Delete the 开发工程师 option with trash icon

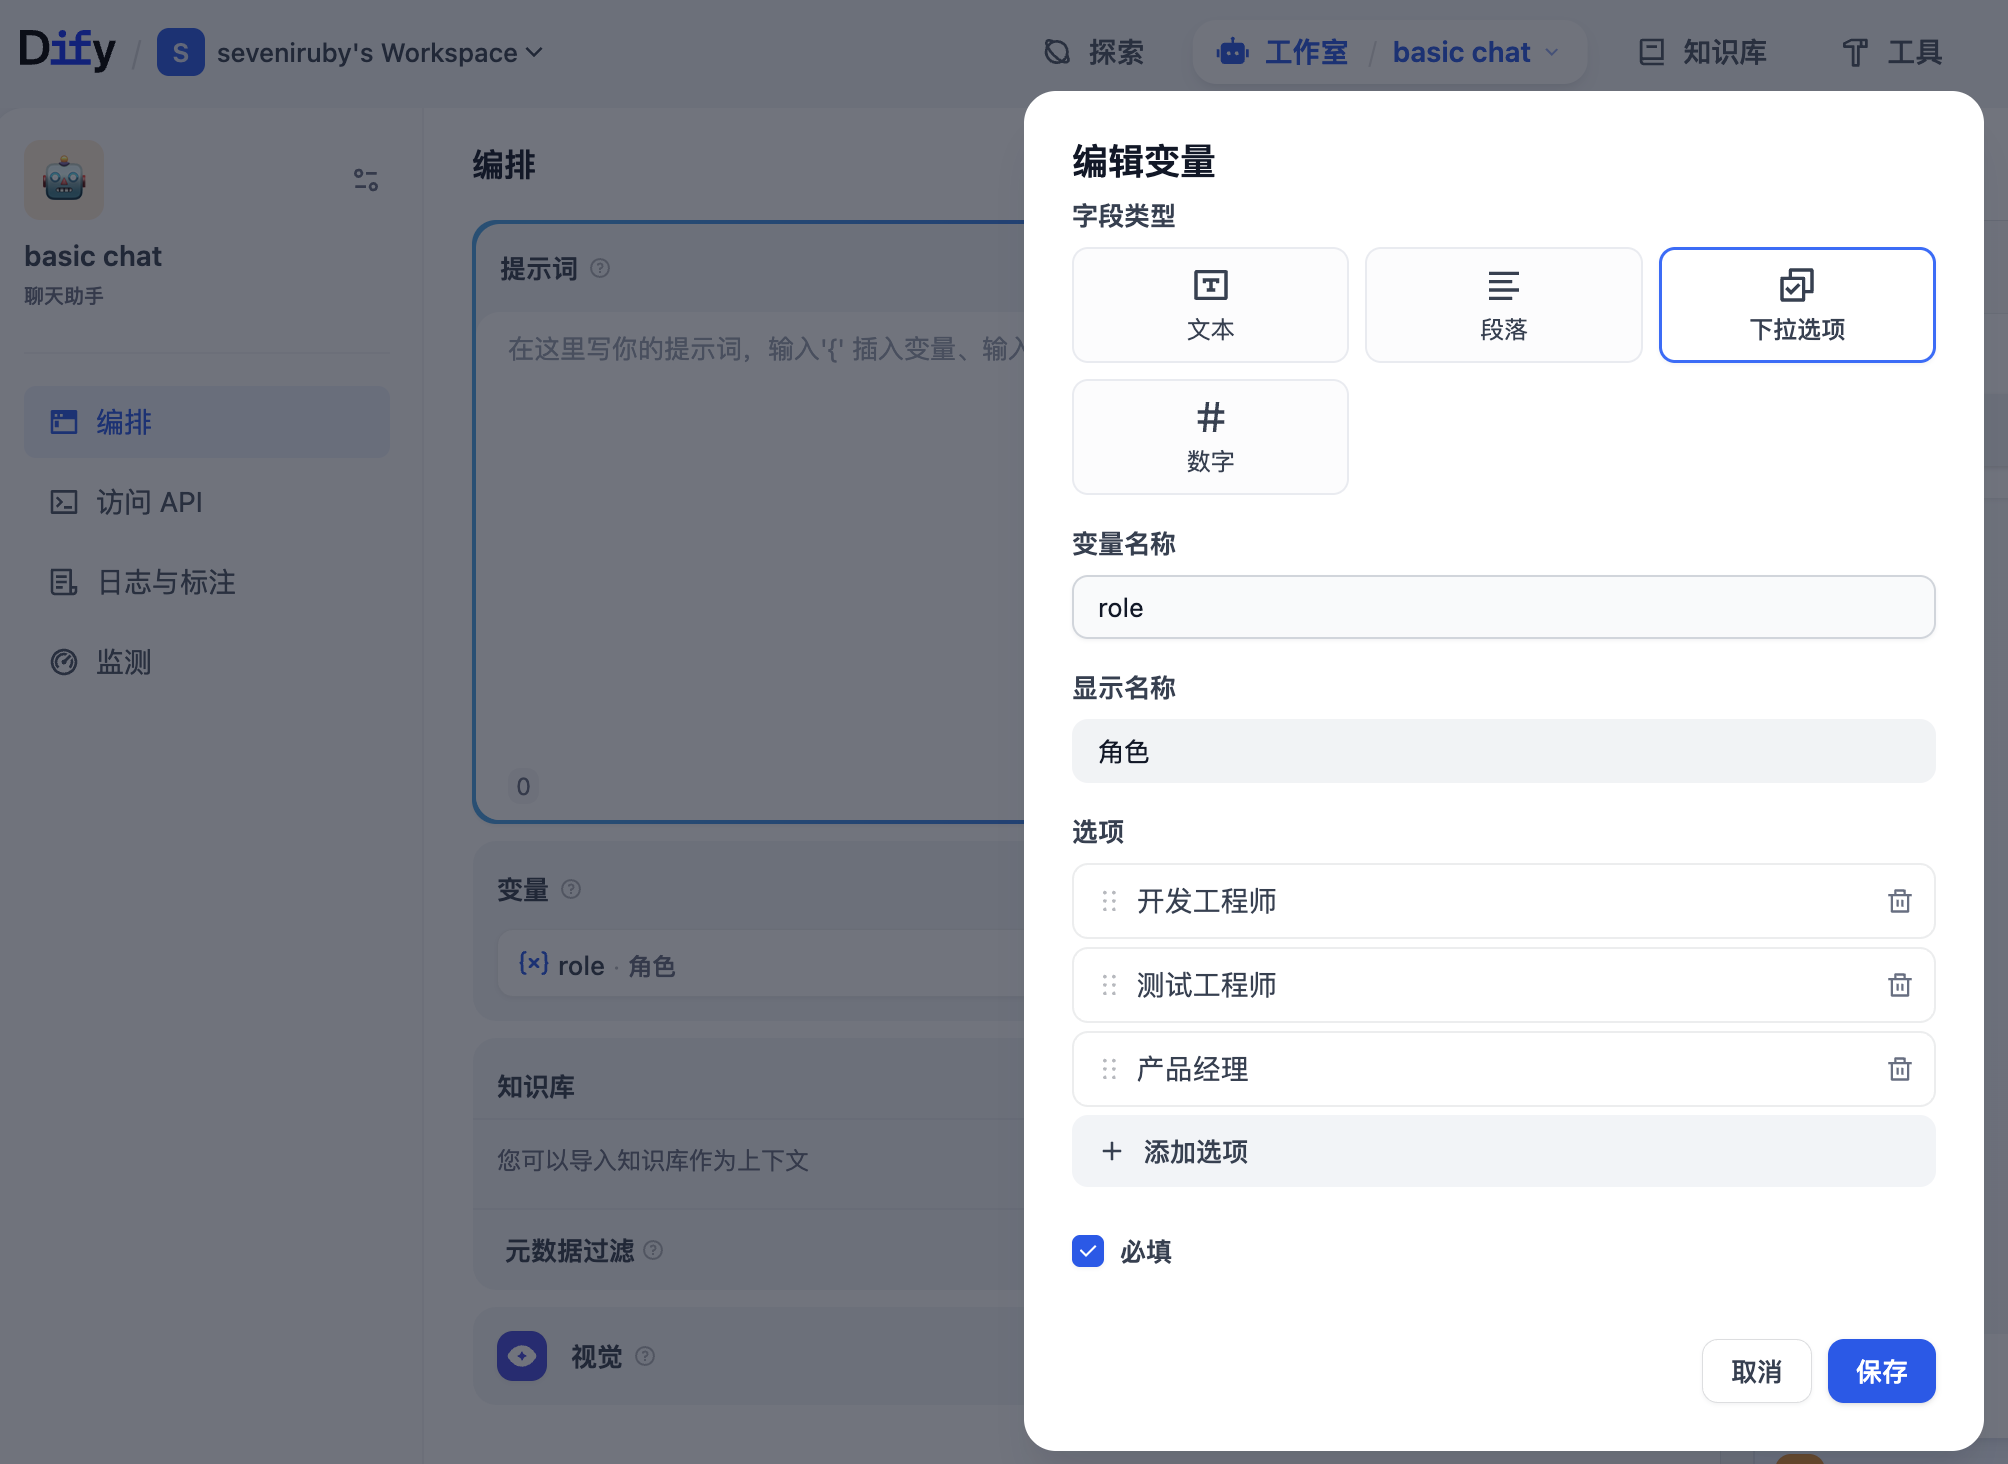pyautogui.click(x=1899, y=901)
